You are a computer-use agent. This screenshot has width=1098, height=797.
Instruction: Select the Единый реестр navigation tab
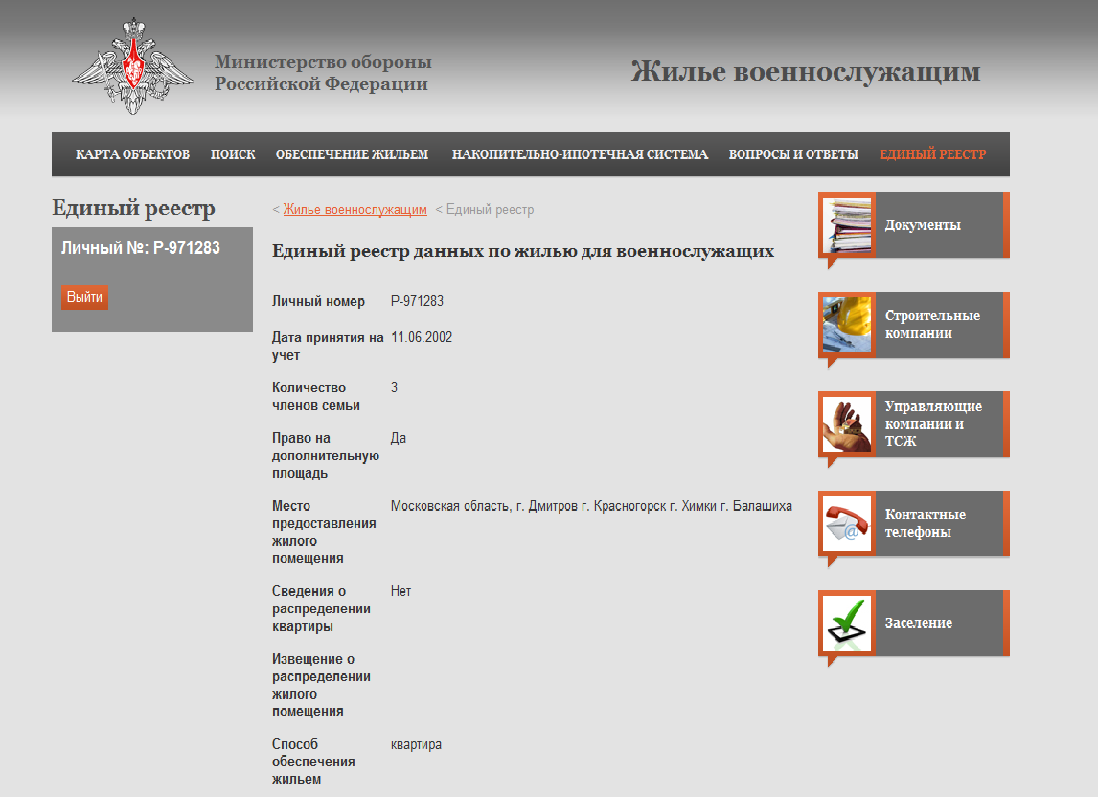[932, 154]
